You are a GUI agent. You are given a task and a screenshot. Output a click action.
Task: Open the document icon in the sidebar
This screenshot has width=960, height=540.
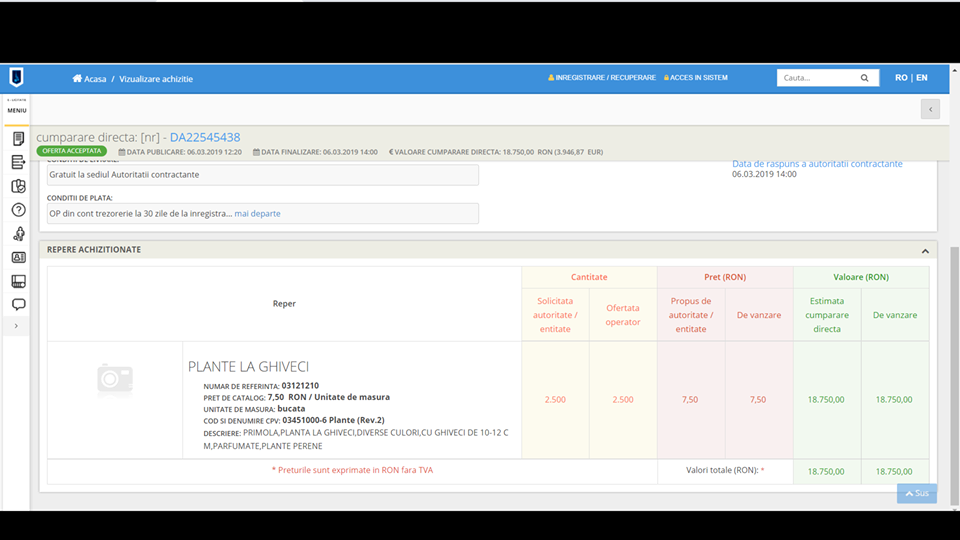[x=18, y=139]
